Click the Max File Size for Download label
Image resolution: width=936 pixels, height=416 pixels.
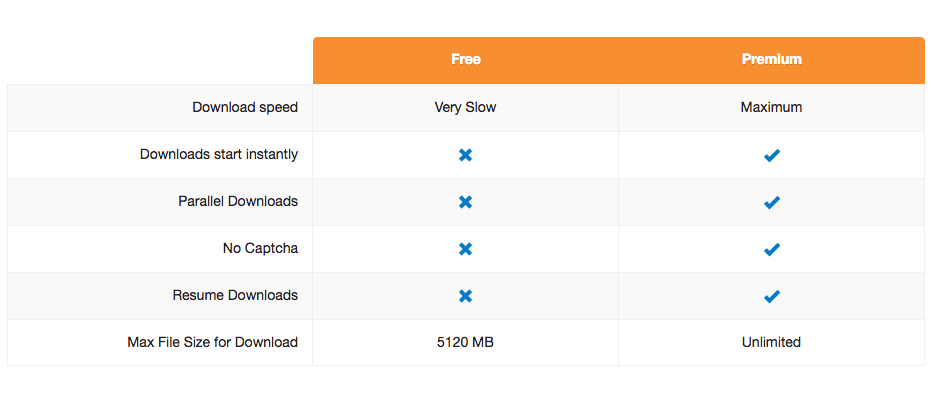pyautogui.click(x=213, y=343)
